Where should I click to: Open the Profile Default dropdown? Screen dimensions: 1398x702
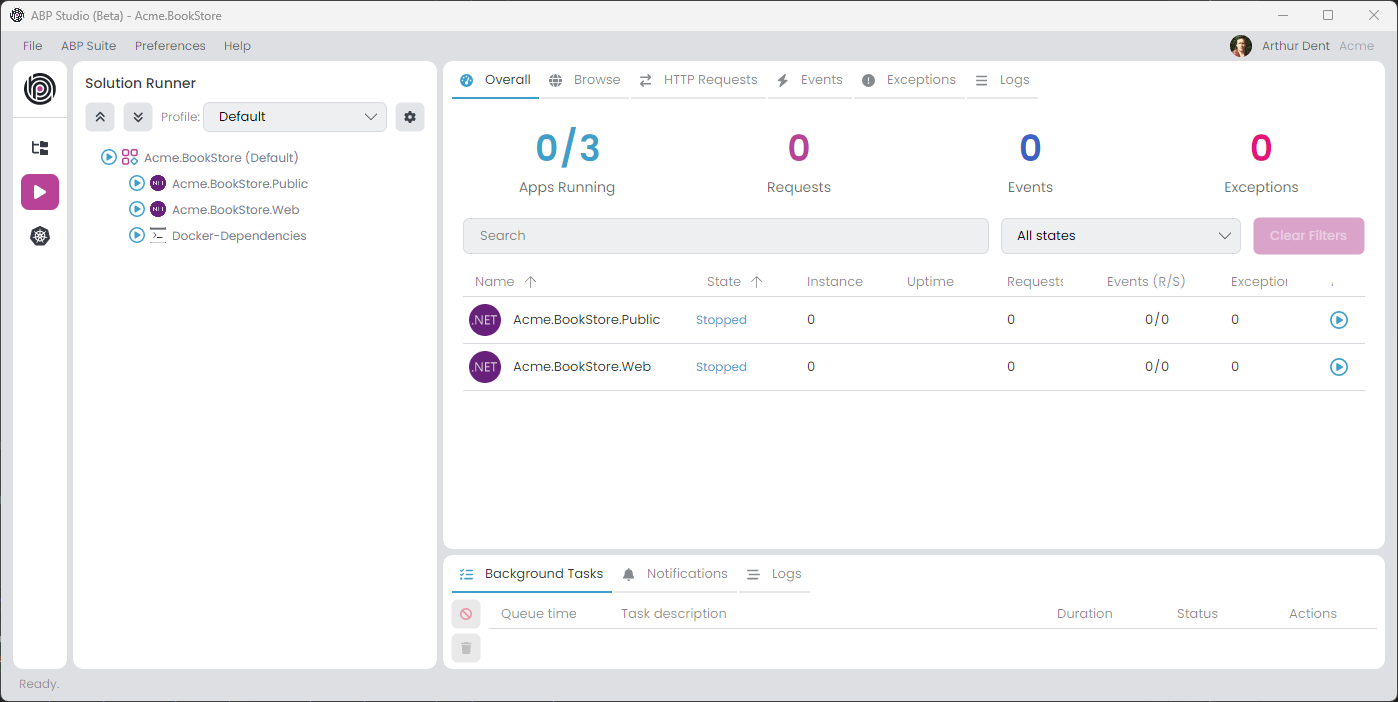pos(295,117)
